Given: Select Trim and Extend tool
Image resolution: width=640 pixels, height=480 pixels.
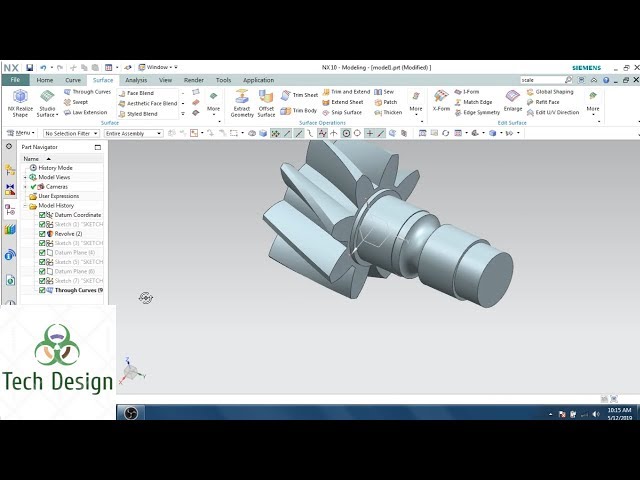Looking at the screenshot, I should coord(346,92).
